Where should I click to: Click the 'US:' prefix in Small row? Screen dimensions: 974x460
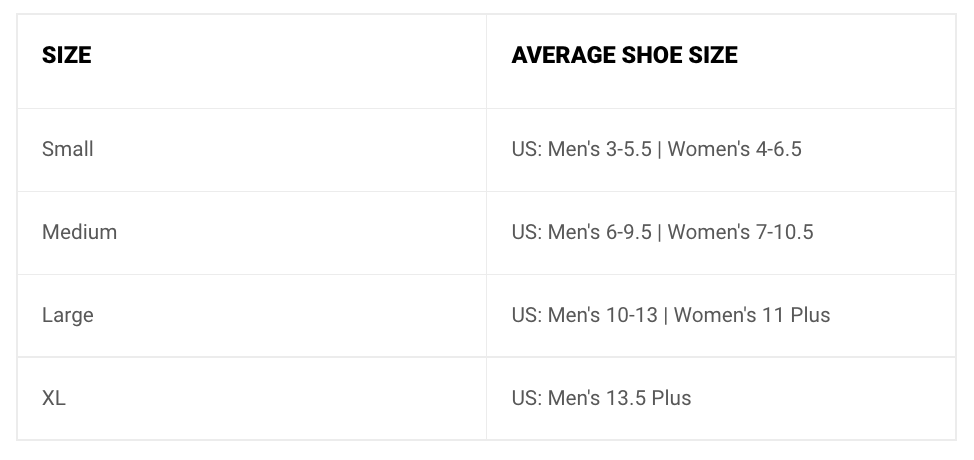tap(526, 149)
